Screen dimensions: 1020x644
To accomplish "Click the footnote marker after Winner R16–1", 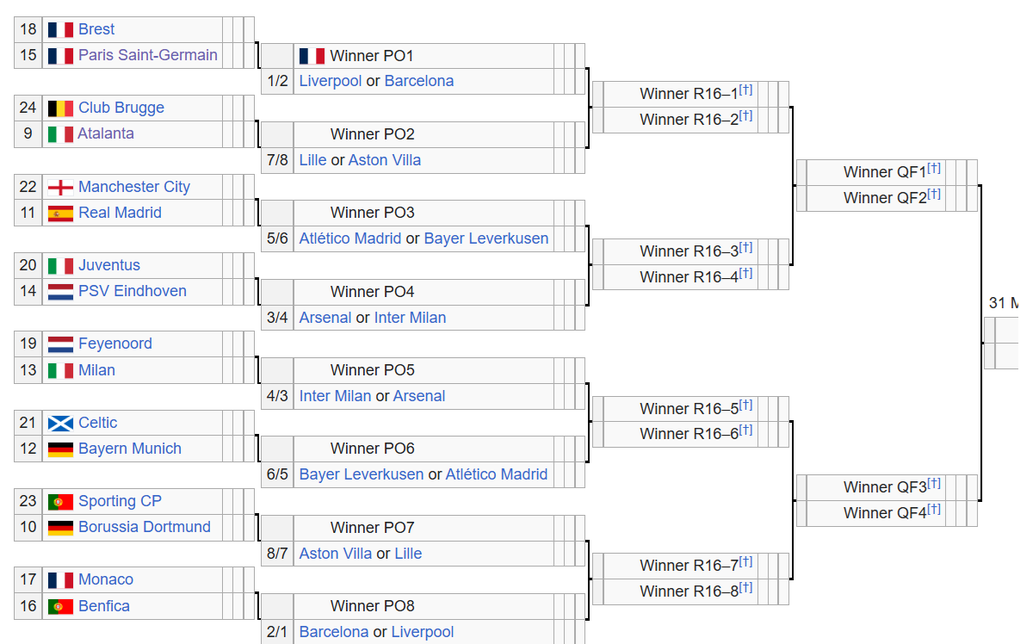I will pos(745,90).
